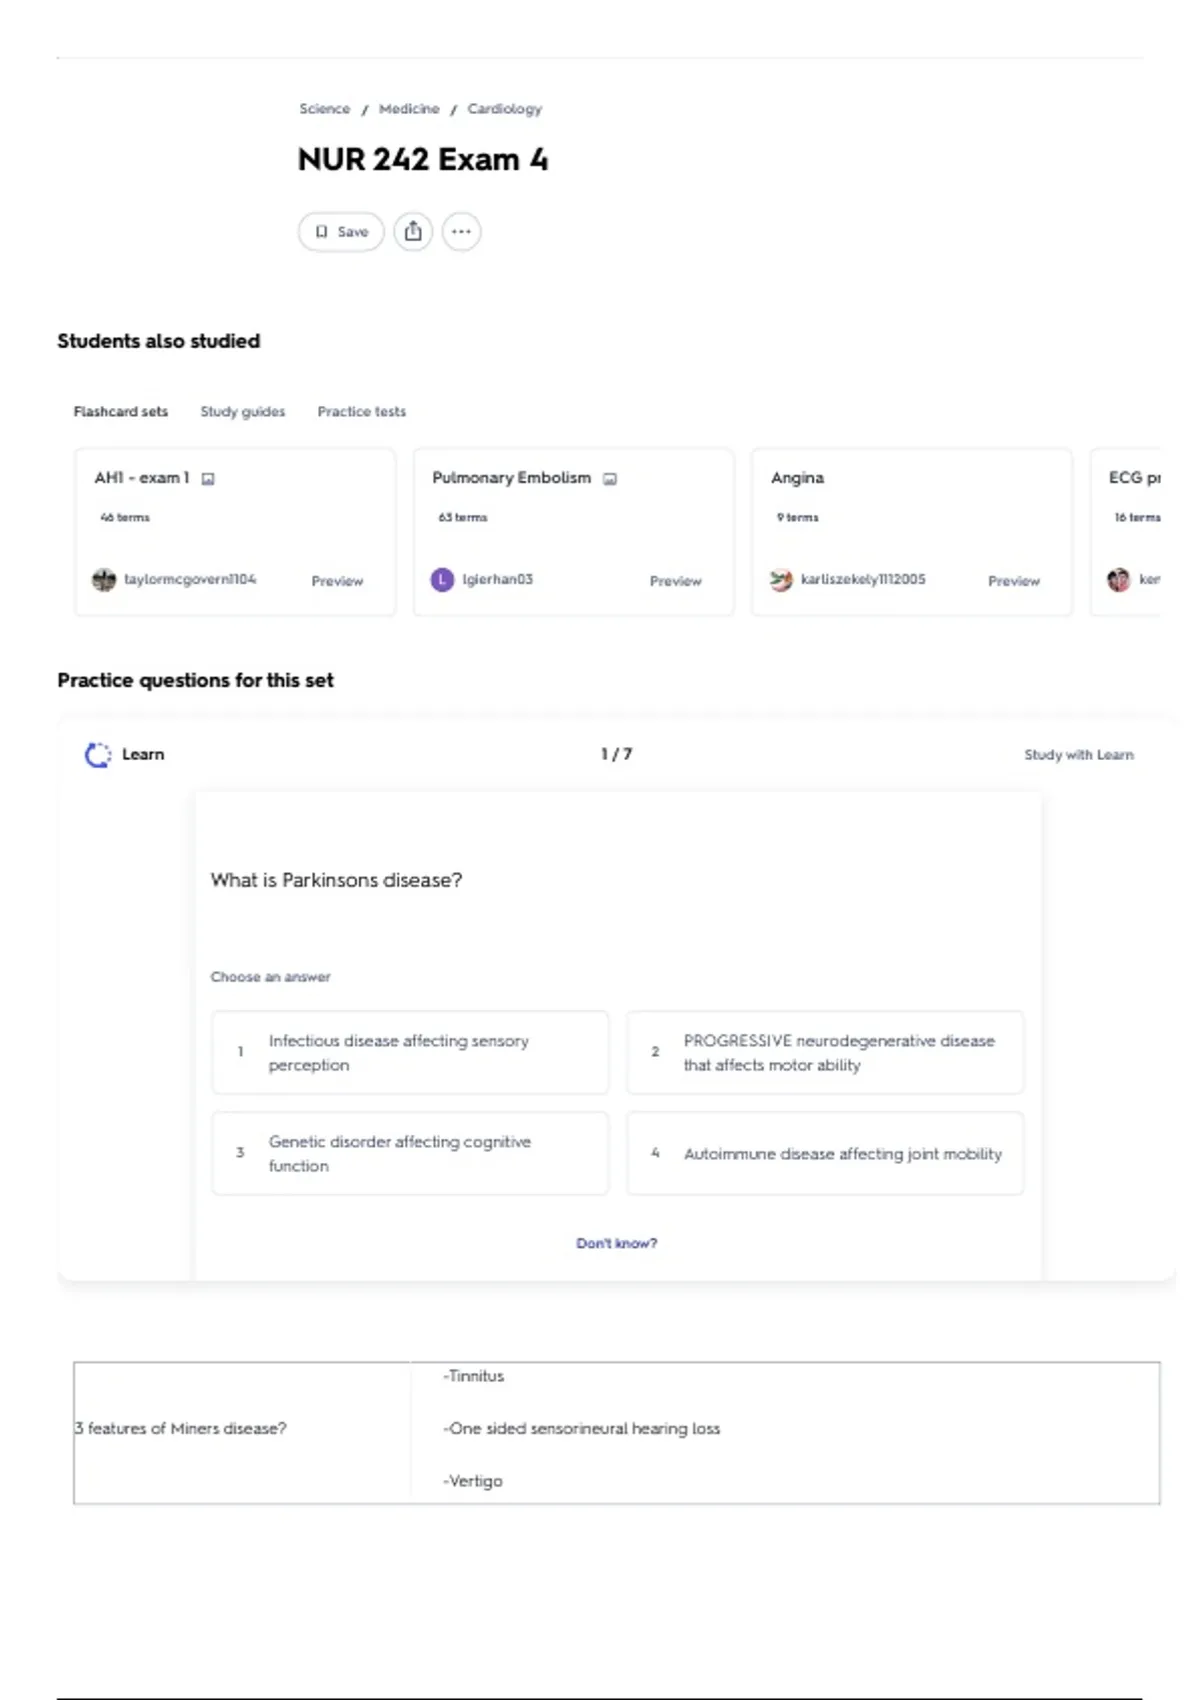Screen dimensions: 1200x1700
Task: Click lgierhan03 purple avatar icon
Action: pyautogui.click(x=442, y=580)
